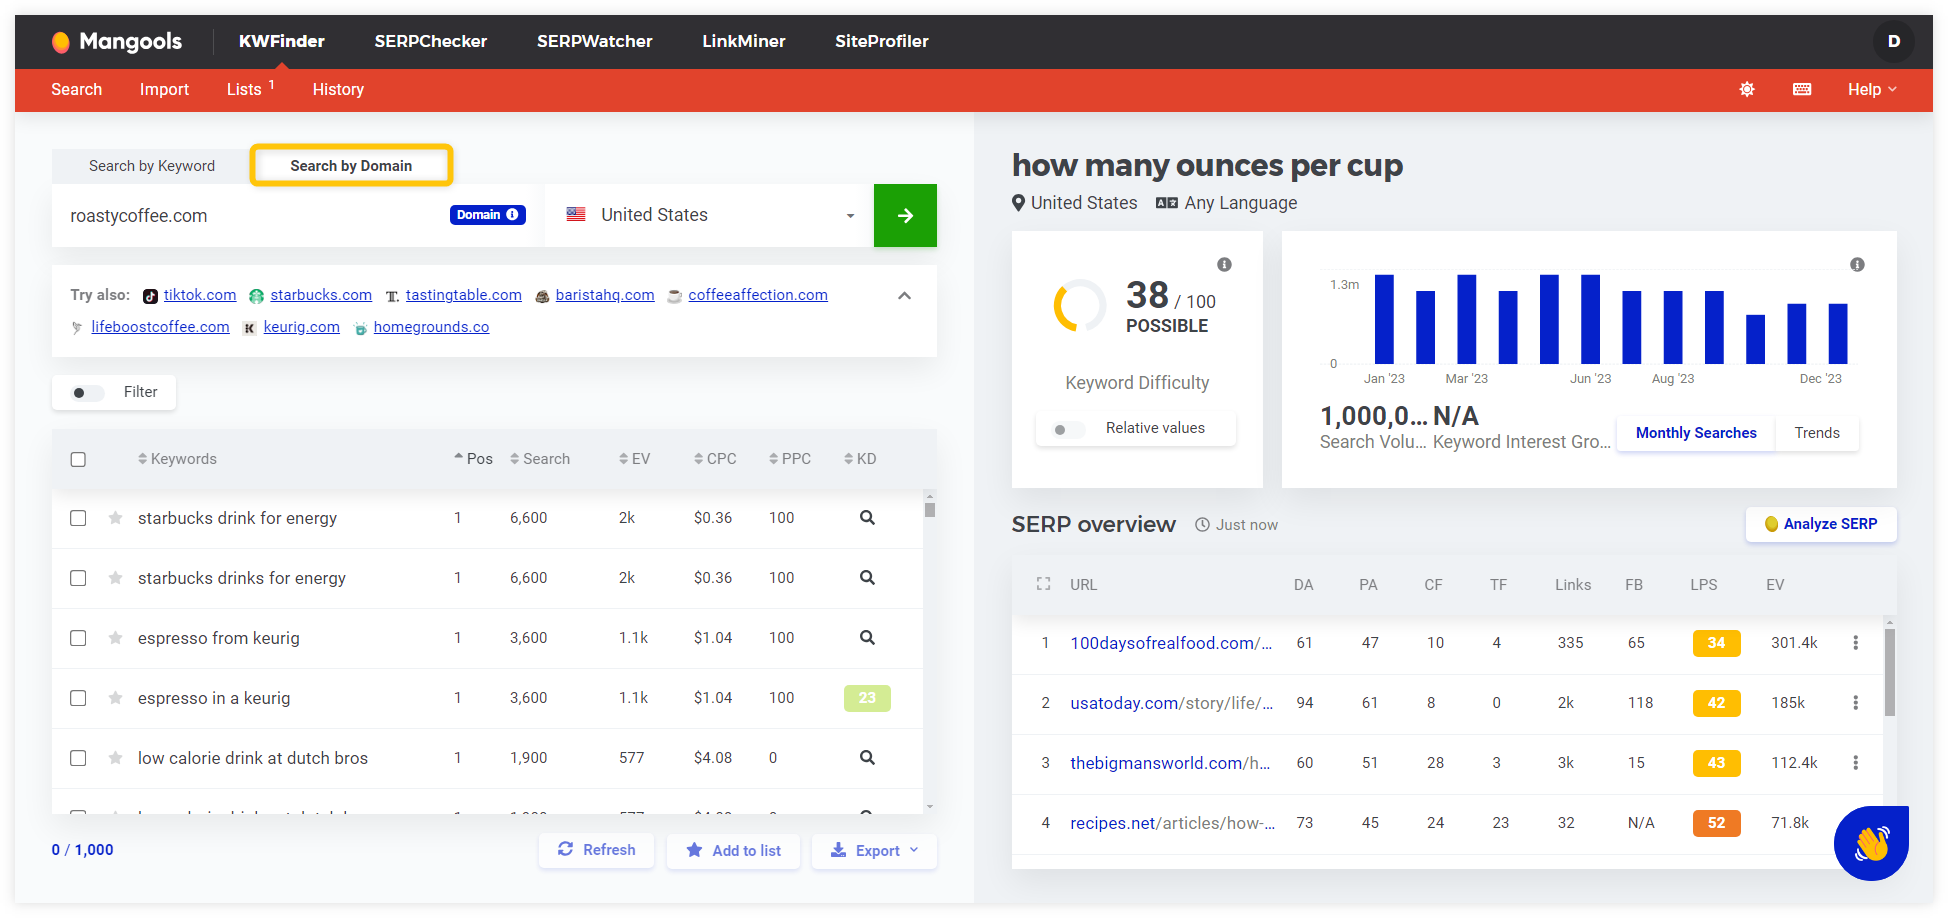The width and height of the screenshot is (1948, 918).
Task: Expand the Help menu
Action: coord(1870,89)
